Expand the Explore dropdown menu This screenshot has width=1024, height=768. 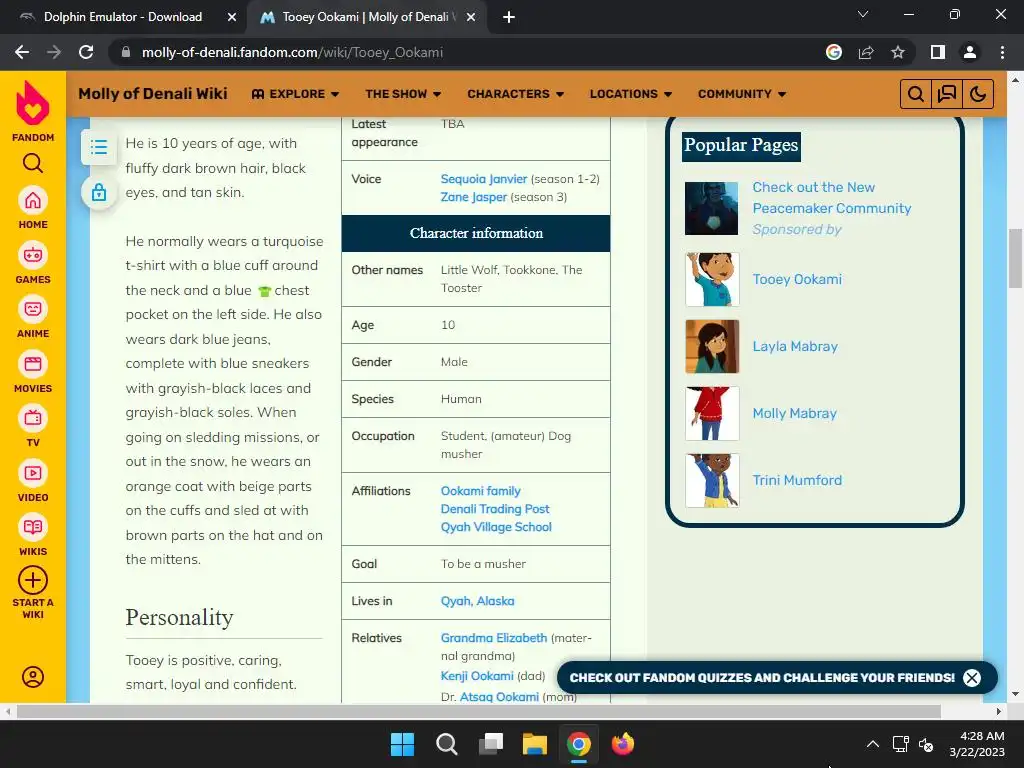(x=295, y=94)
